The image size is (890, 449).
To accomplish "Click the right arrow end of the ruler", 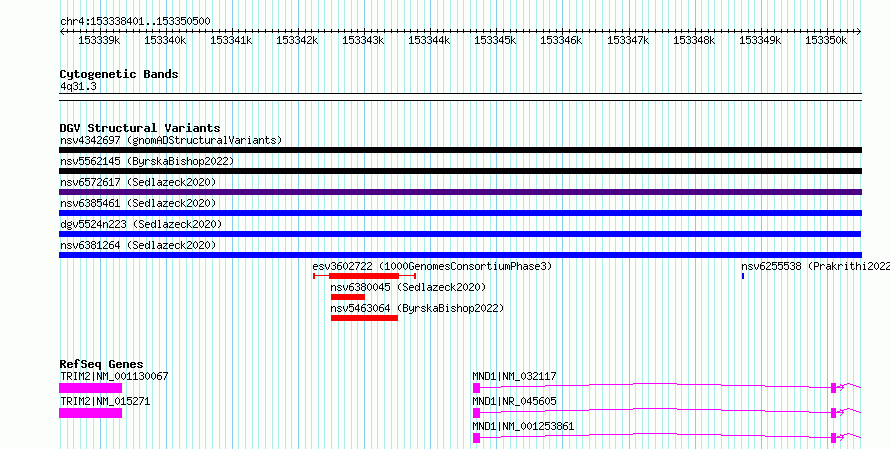I will tap(859, 32).
